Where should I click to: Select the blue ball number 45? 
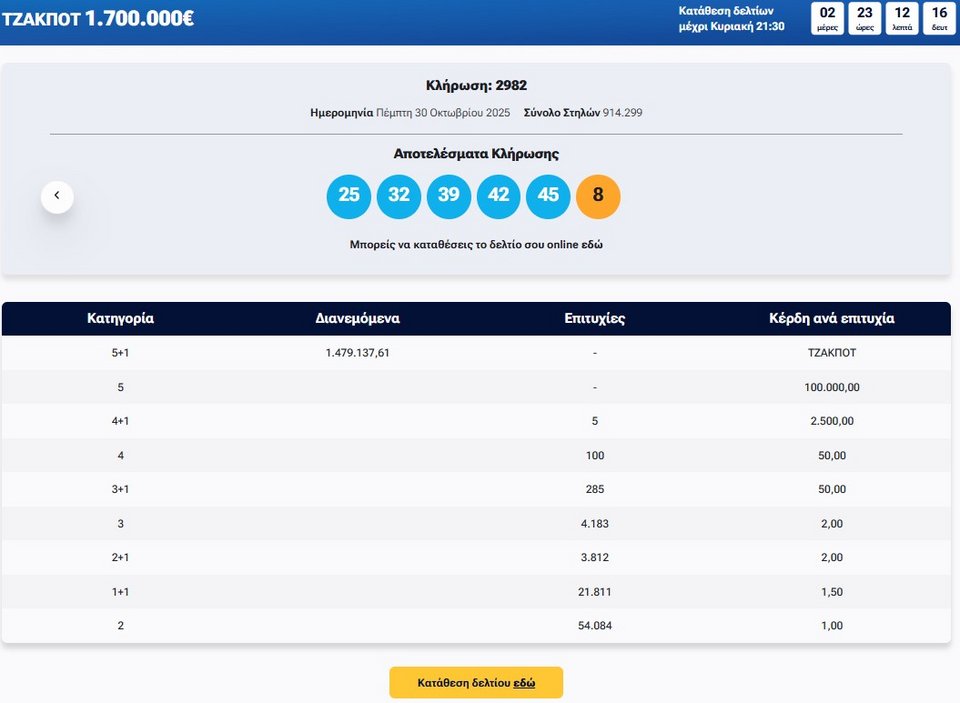click(548, 196)
